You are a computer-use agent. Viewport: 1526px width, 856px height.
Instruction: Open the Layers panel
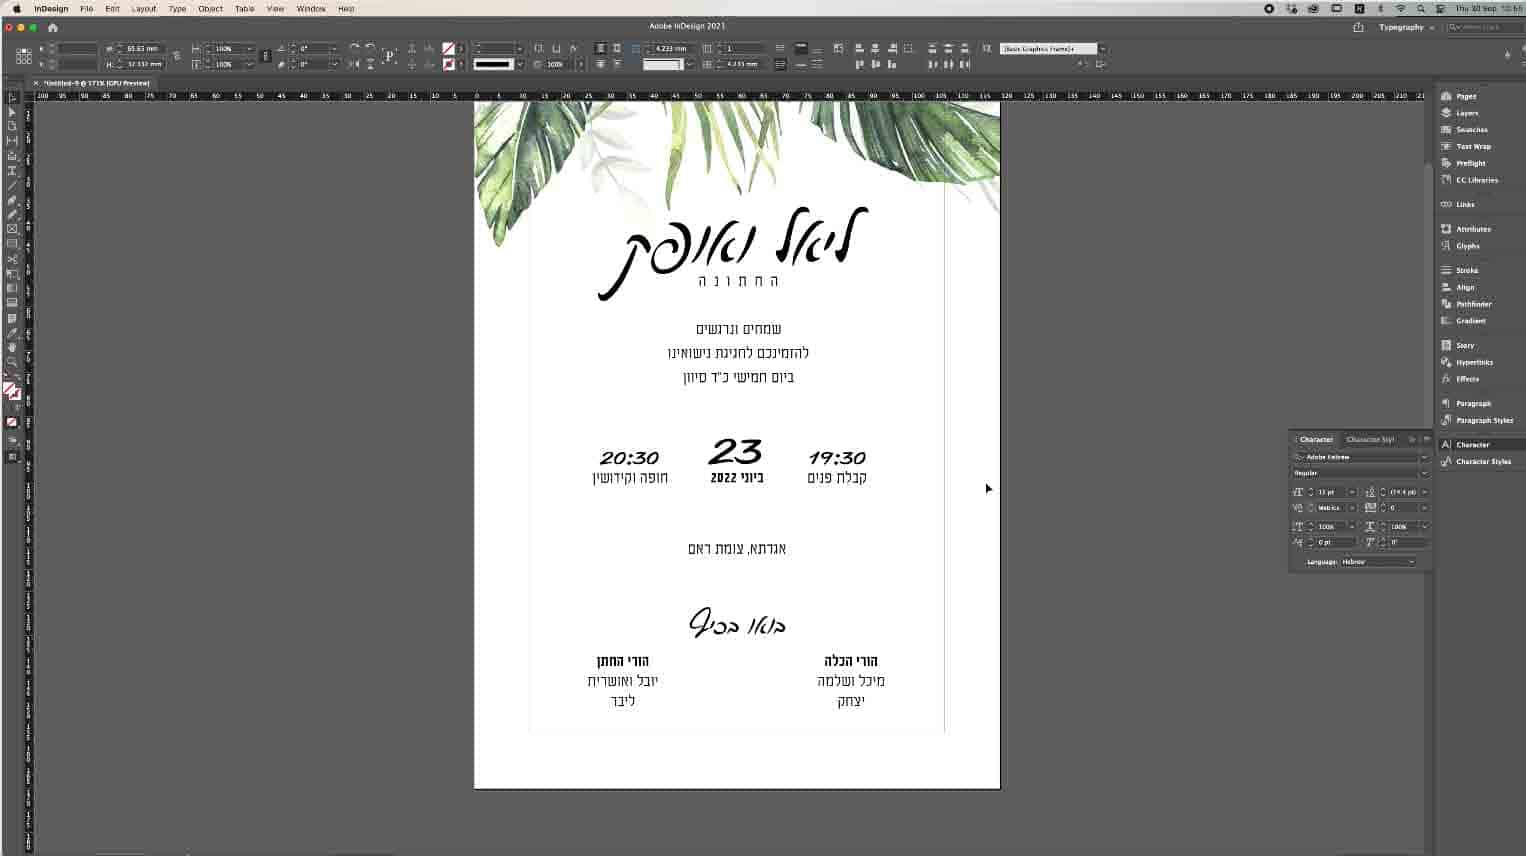click(1466, 113)
